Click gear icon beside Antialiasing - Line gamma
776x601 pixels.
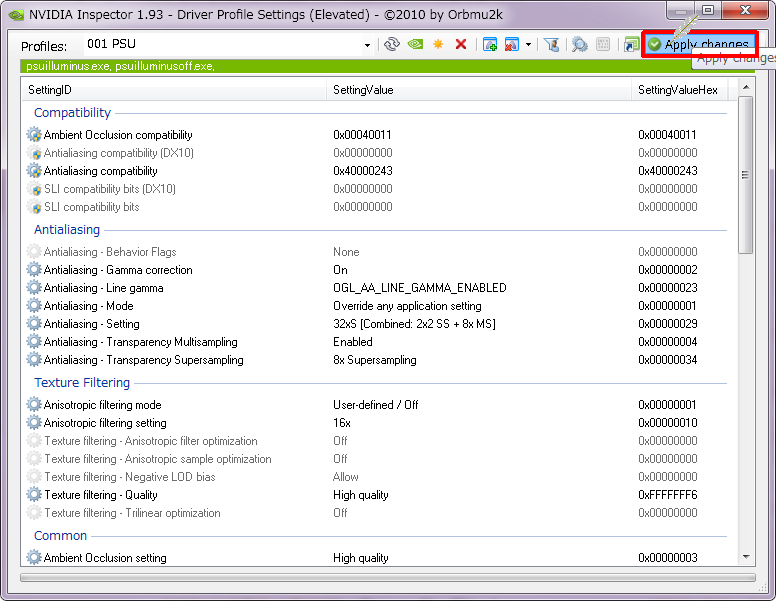tap(34, 288)
